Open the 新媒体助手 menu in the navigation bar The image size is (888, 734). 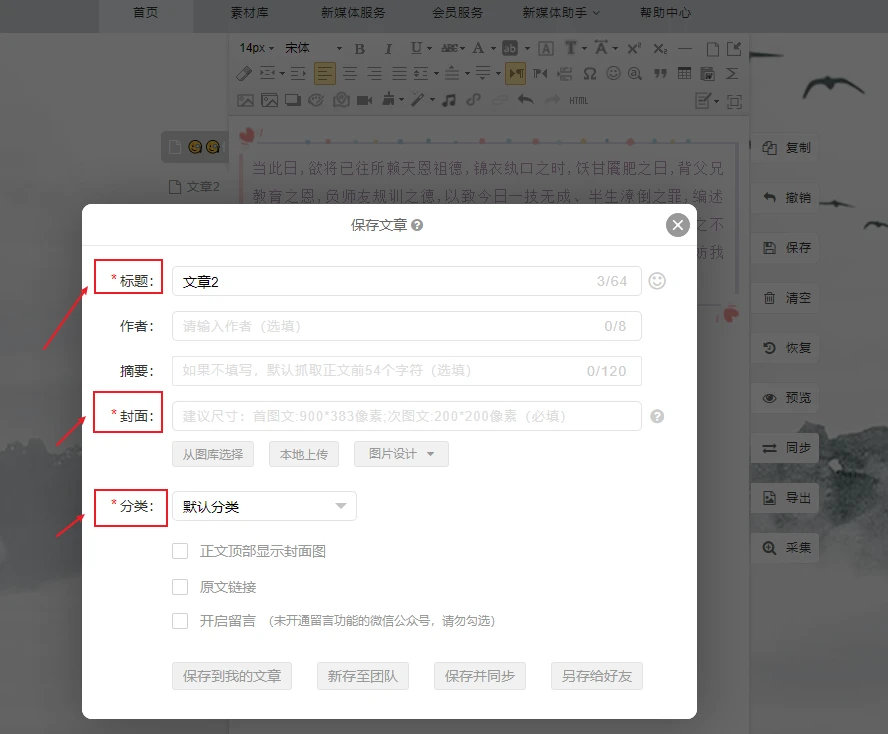pos(560,13)
